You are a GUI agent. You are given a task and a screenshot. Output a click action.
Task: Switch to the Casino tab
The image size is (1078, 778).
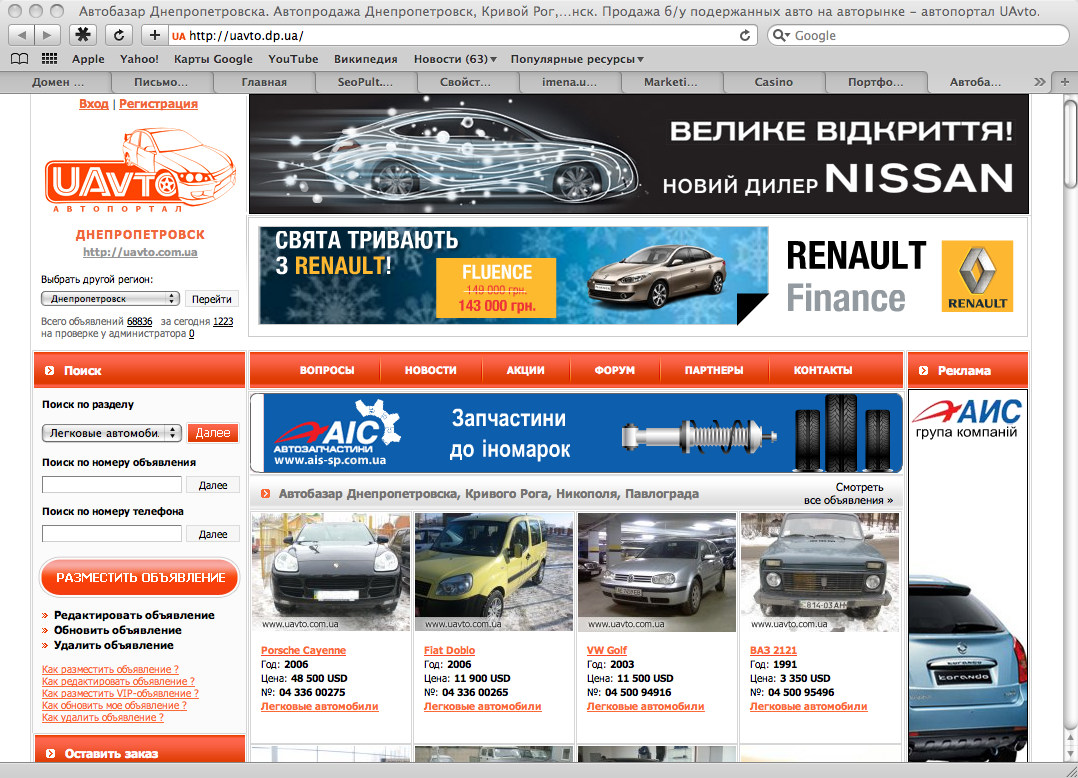tap(773, 82)
